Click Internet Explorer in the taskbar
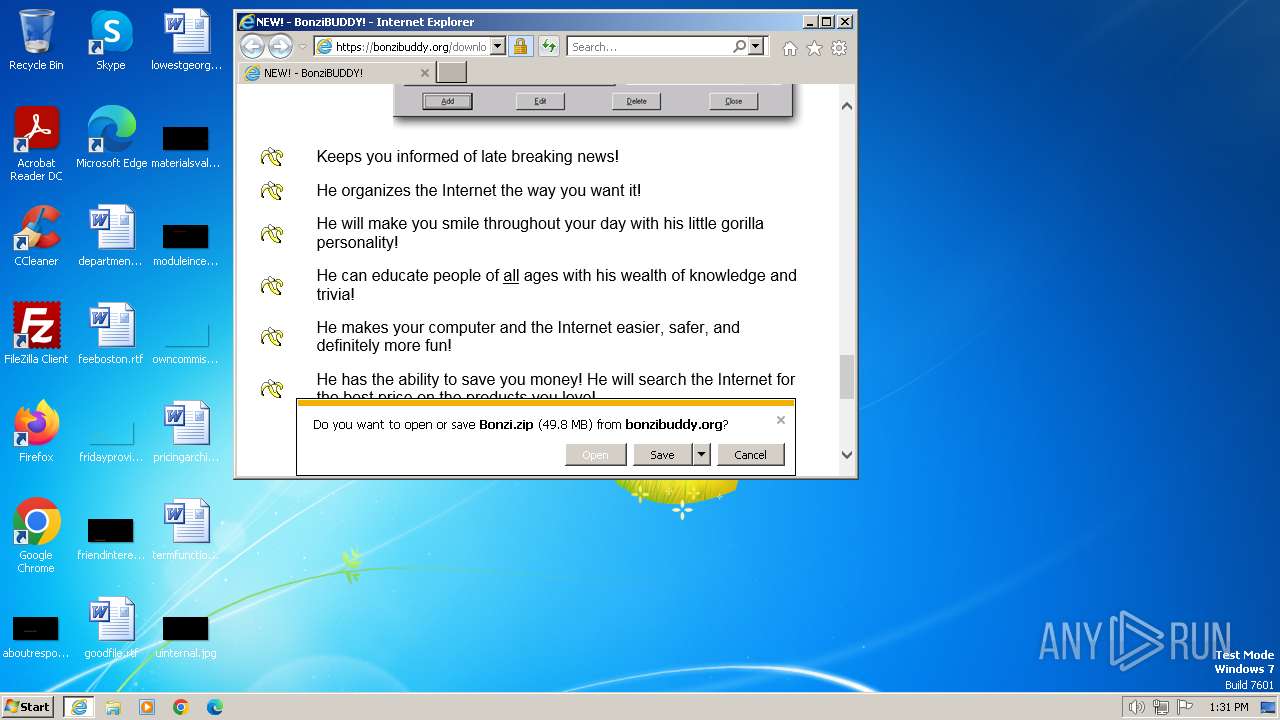The image size is (1280, 720). coord(78,707)
